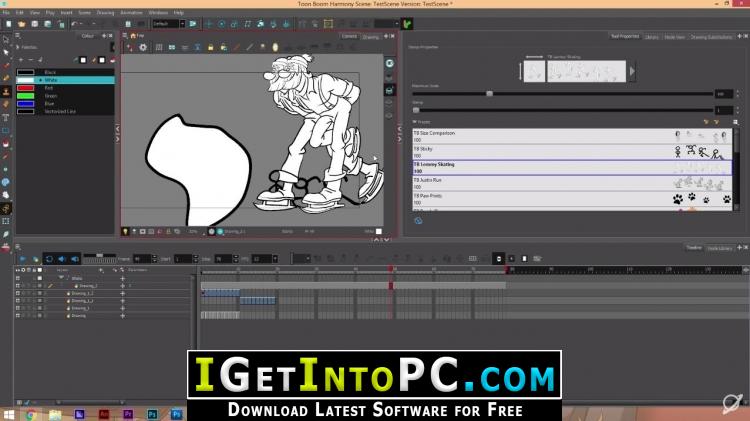Toggle the enable box on bottom Drawing layer
Viewport: 750px width, 421px height.
18,316
